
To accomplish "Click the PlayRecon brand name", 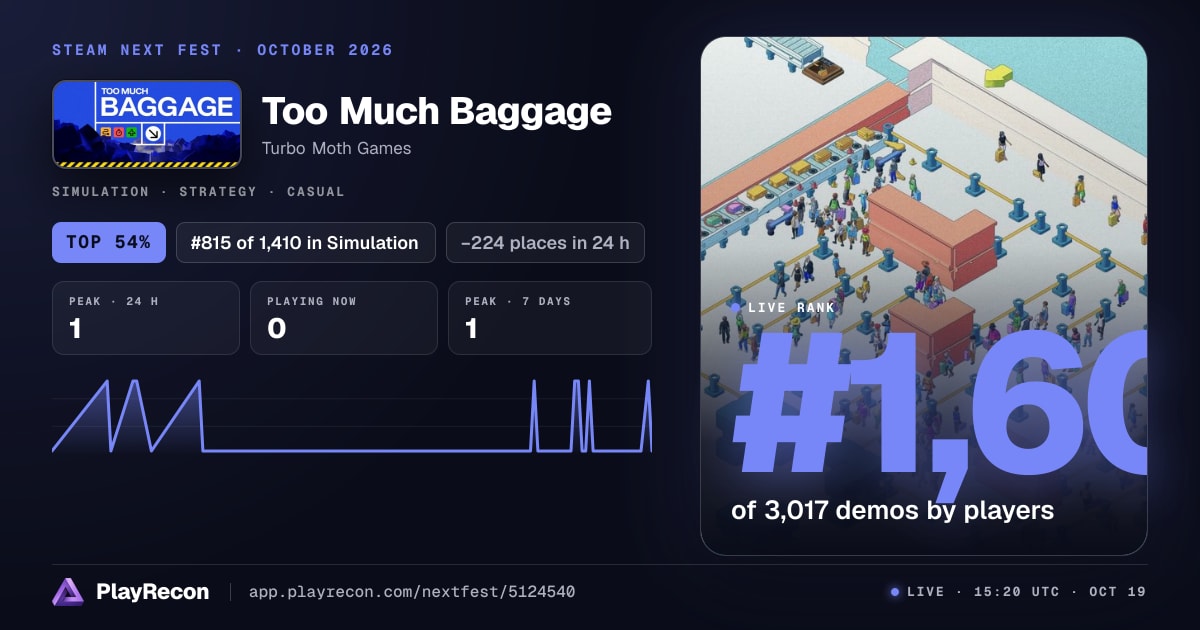I will pyautogui.click(x=152, y=592).
